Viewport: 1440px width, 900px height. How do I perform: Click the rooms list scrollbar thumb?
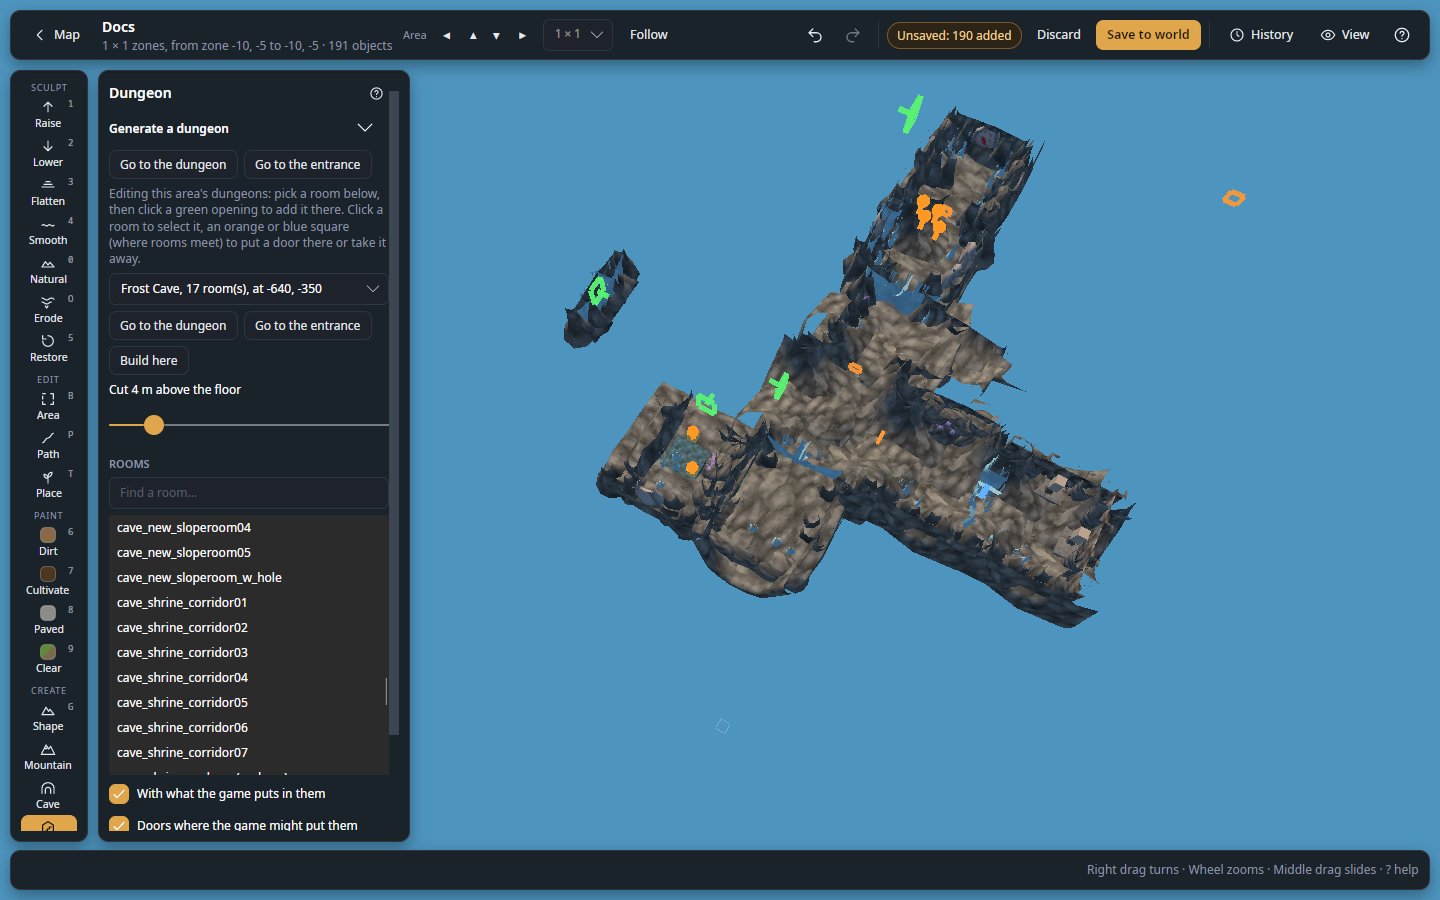(386, 691)
